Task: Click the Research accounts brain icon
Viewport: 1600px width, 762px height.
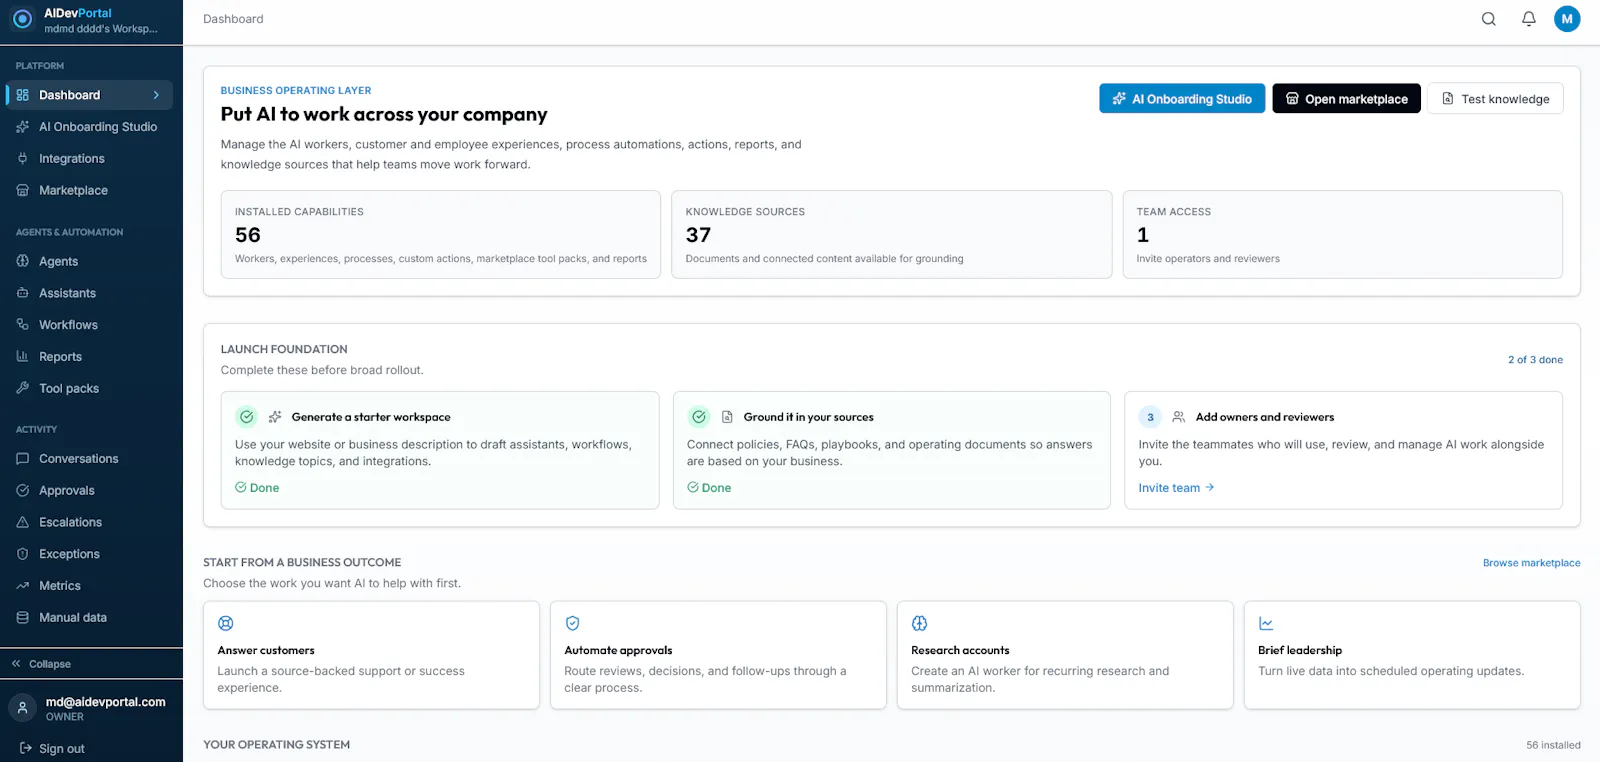Action: click(920, 623)
